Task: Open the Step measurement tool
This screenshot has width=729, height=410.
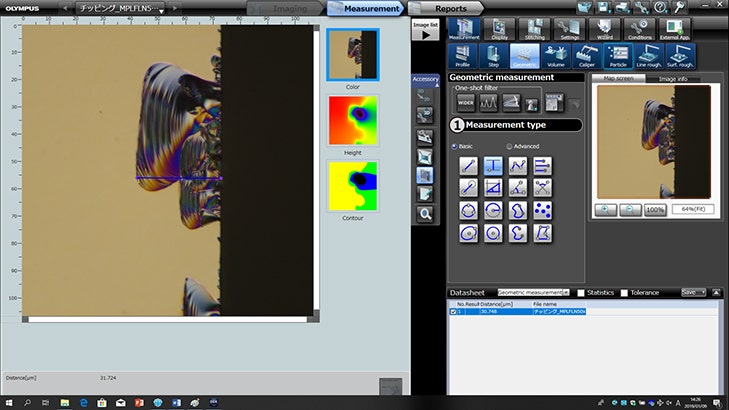Action: click(x=493, y=57)
